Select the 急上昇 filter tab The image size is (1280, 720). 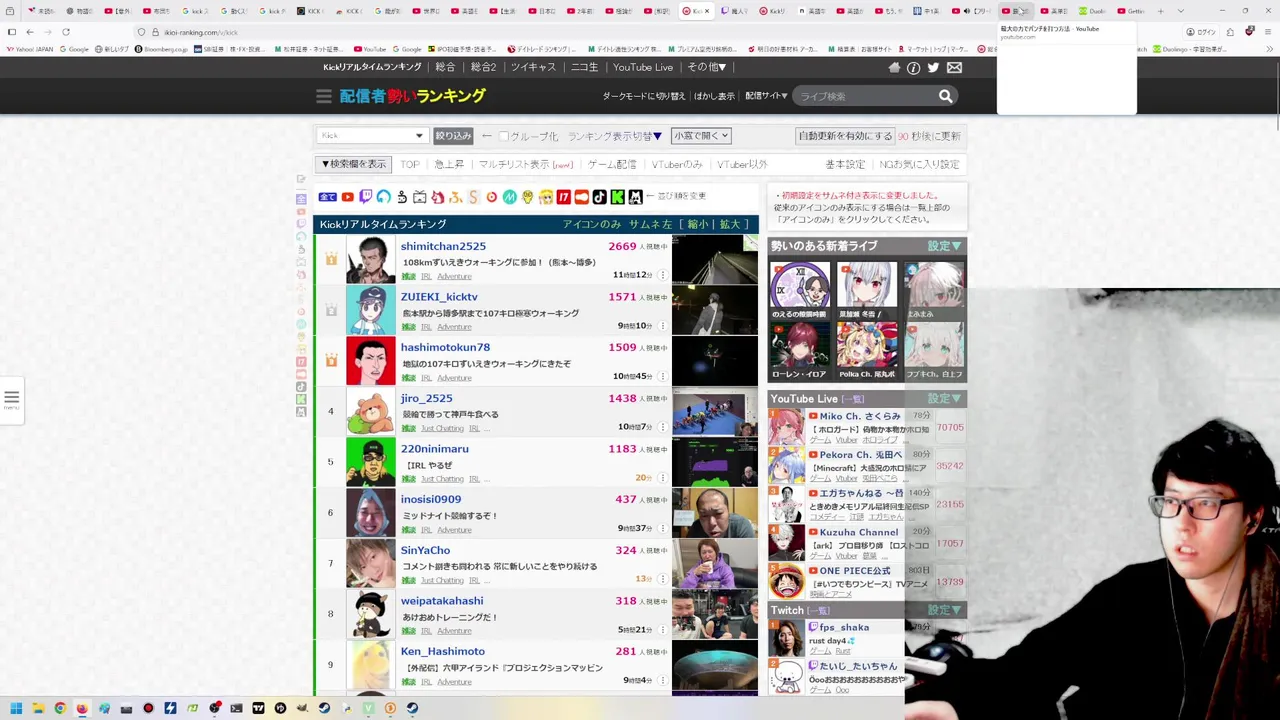tap(449, 164)
